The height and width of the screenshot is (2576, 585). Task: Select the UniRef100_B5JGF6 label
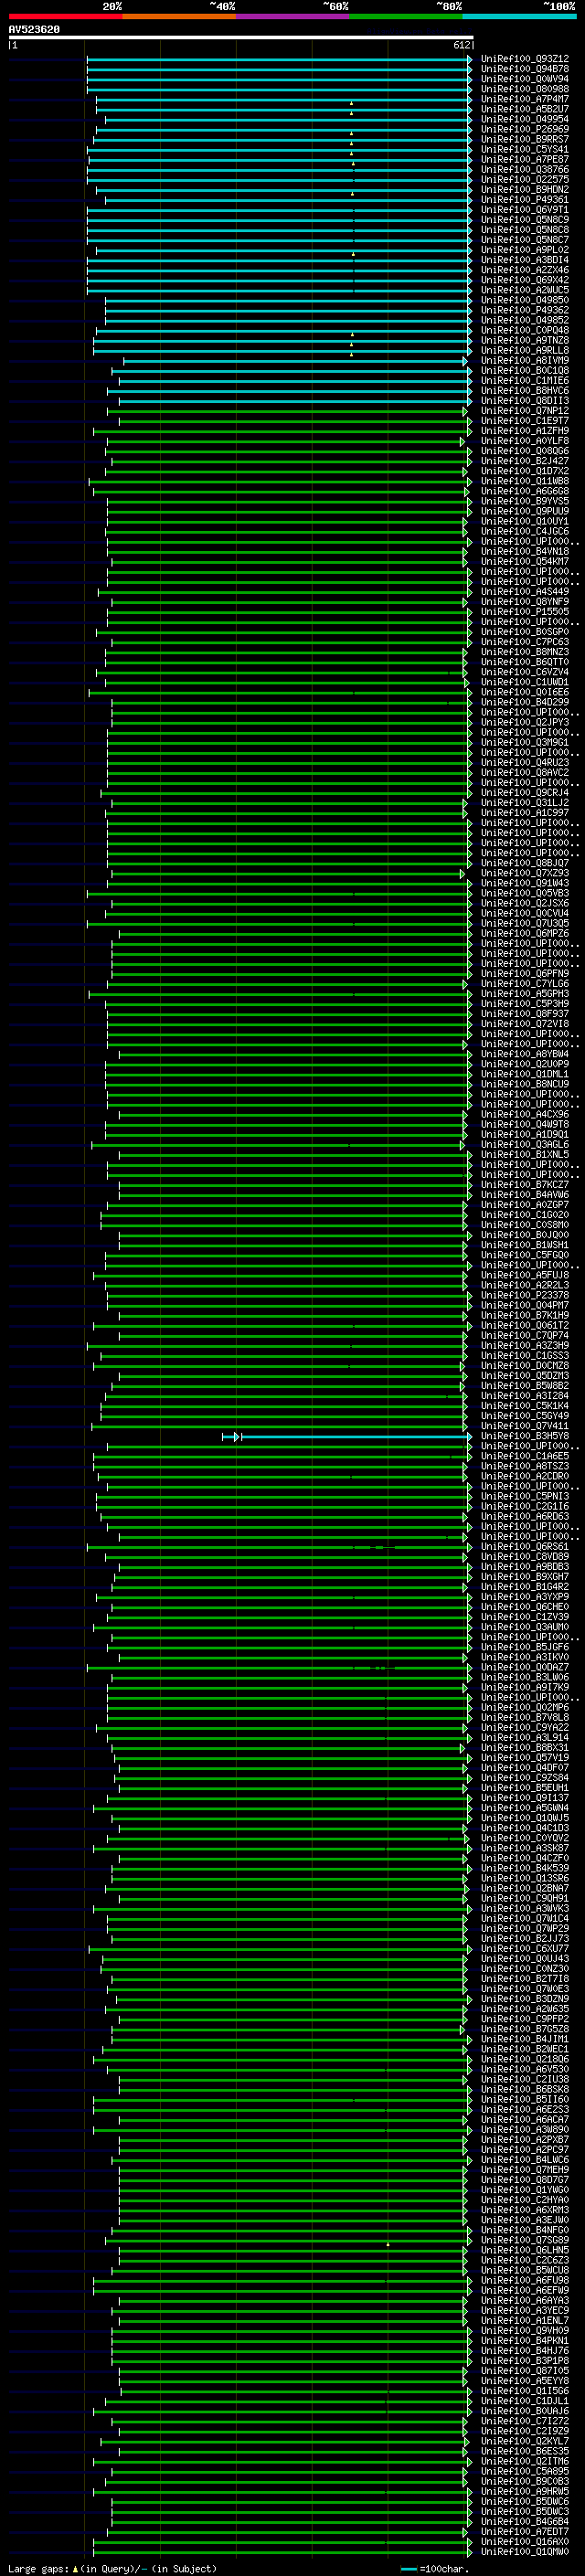point(525,1648)
